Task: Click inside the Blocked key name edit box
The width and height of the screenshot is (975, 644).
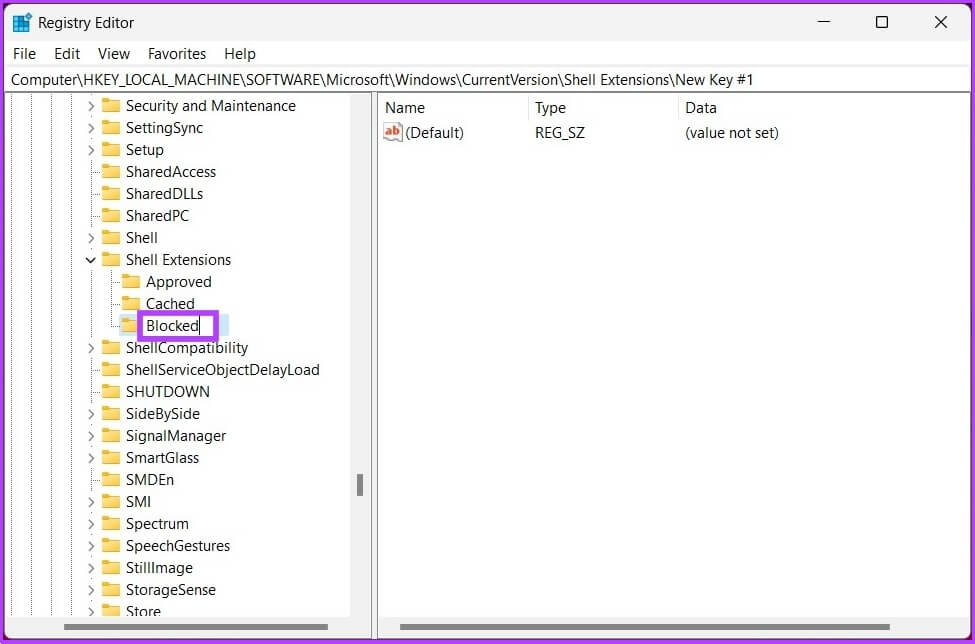Action: [x=177, y=326]
